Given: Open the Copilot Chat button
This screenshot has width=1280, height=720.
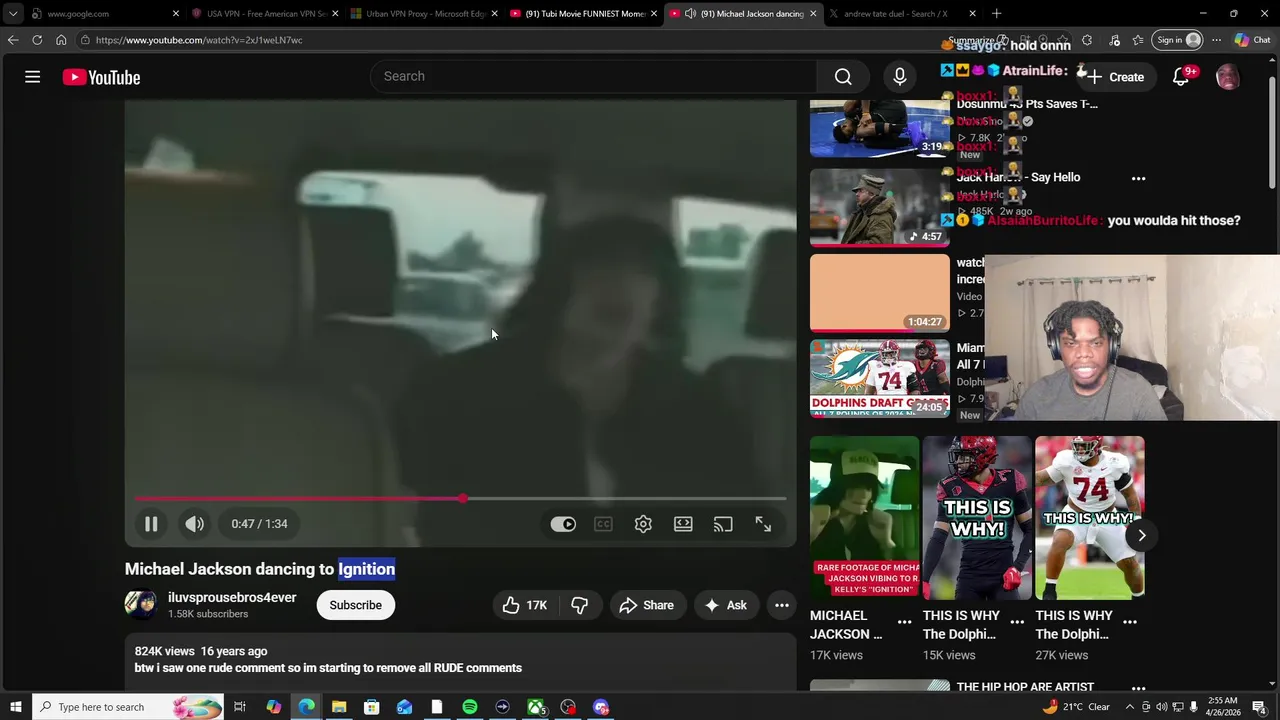Looking at the screenshot, I should 1252,40.
